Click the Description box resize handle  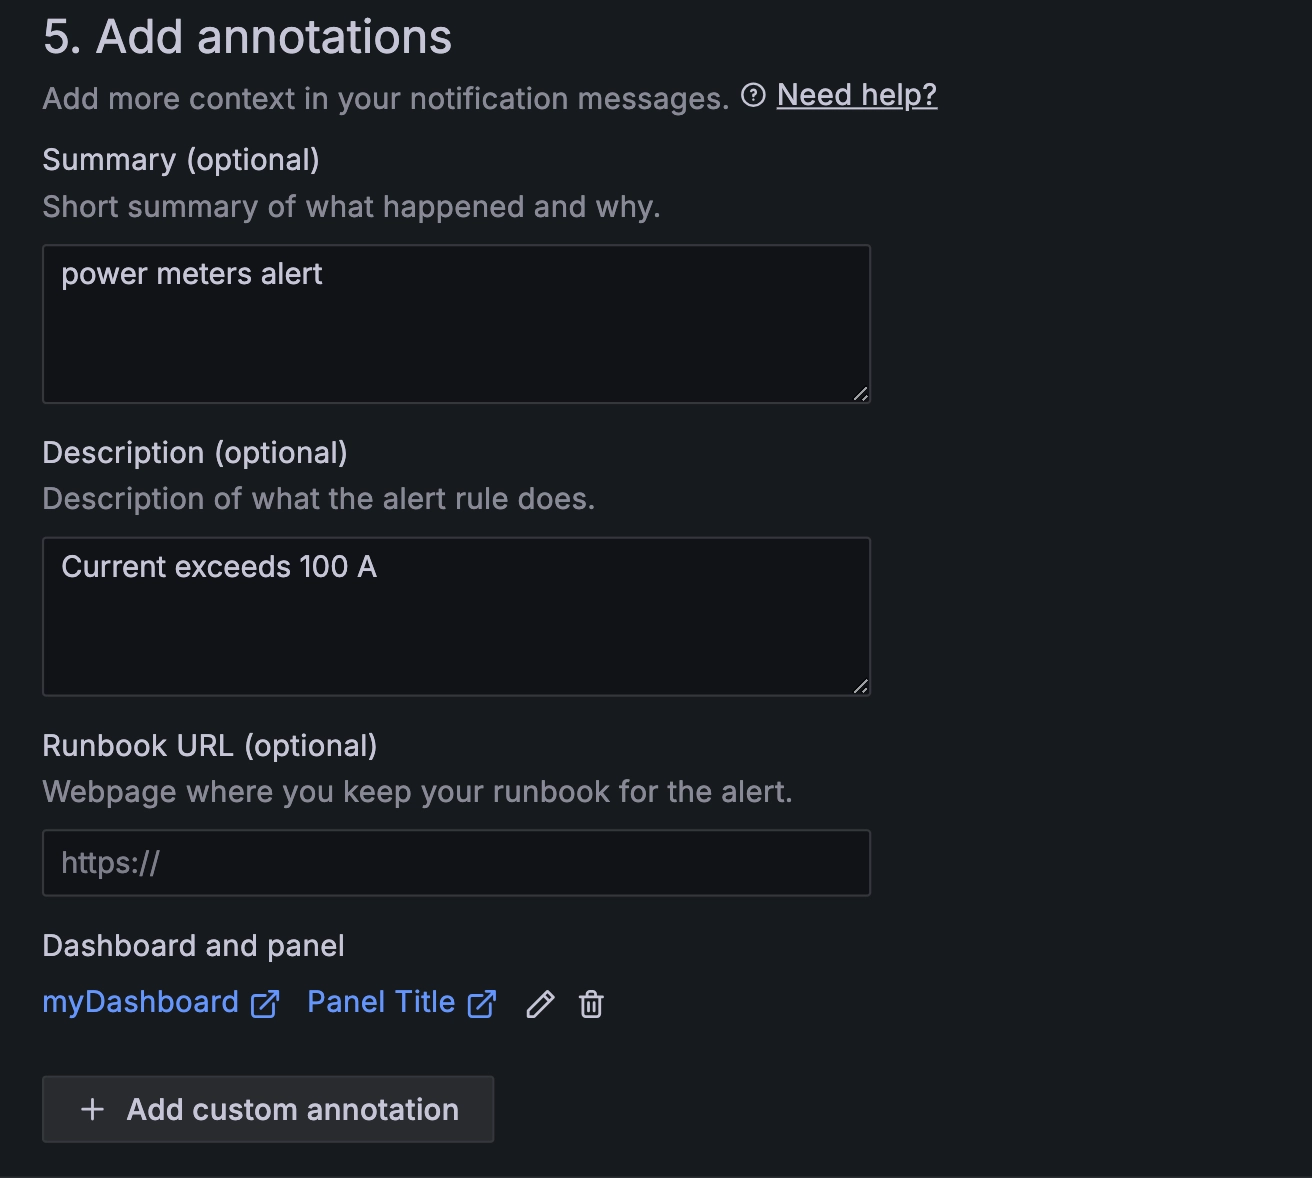click(x=860, y=686)
